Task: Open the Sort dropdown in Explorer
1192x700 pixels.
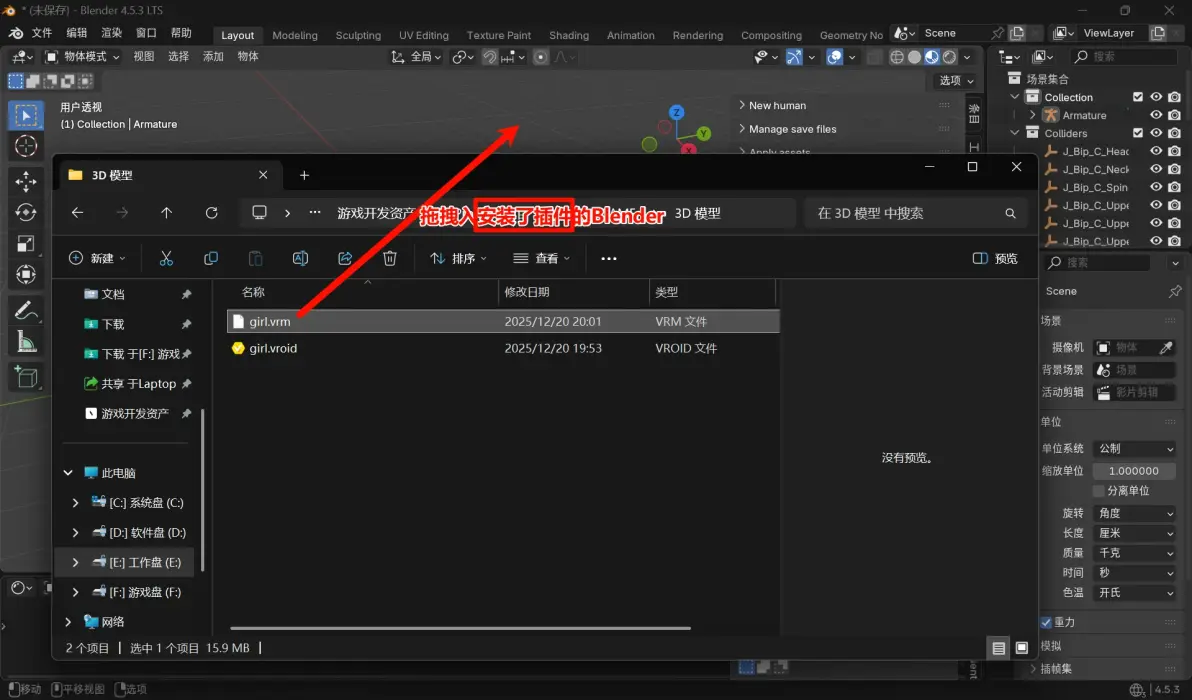Action: point(458,258)
